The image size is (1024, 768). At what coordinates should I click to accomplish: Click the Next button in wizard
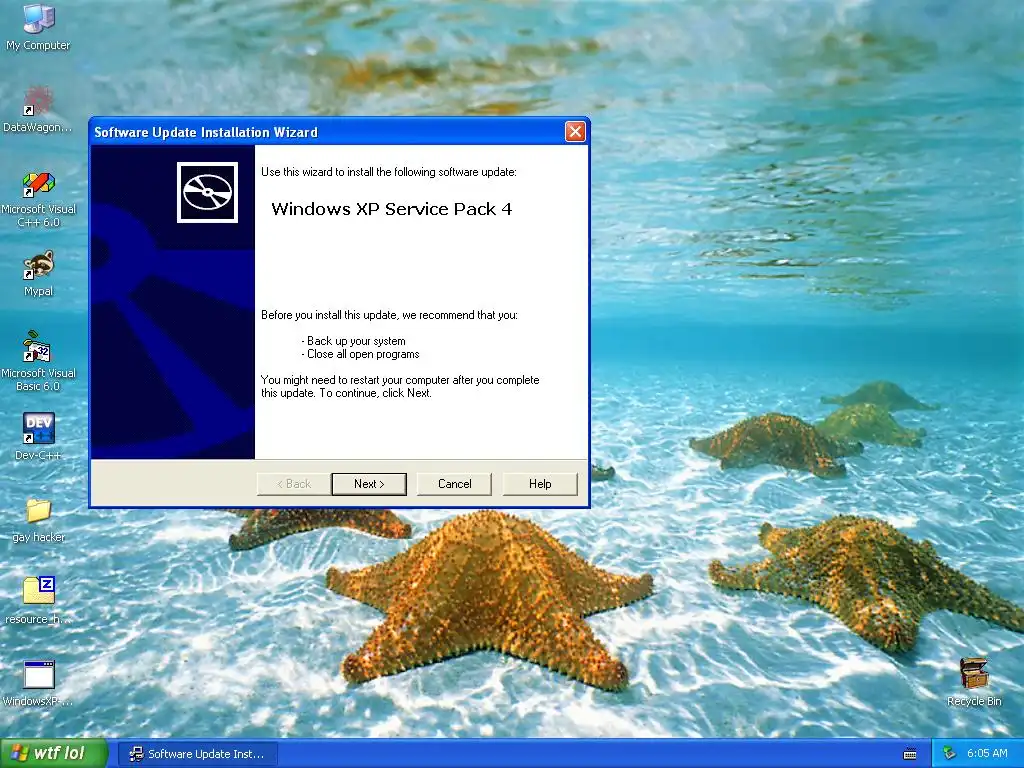369,484
